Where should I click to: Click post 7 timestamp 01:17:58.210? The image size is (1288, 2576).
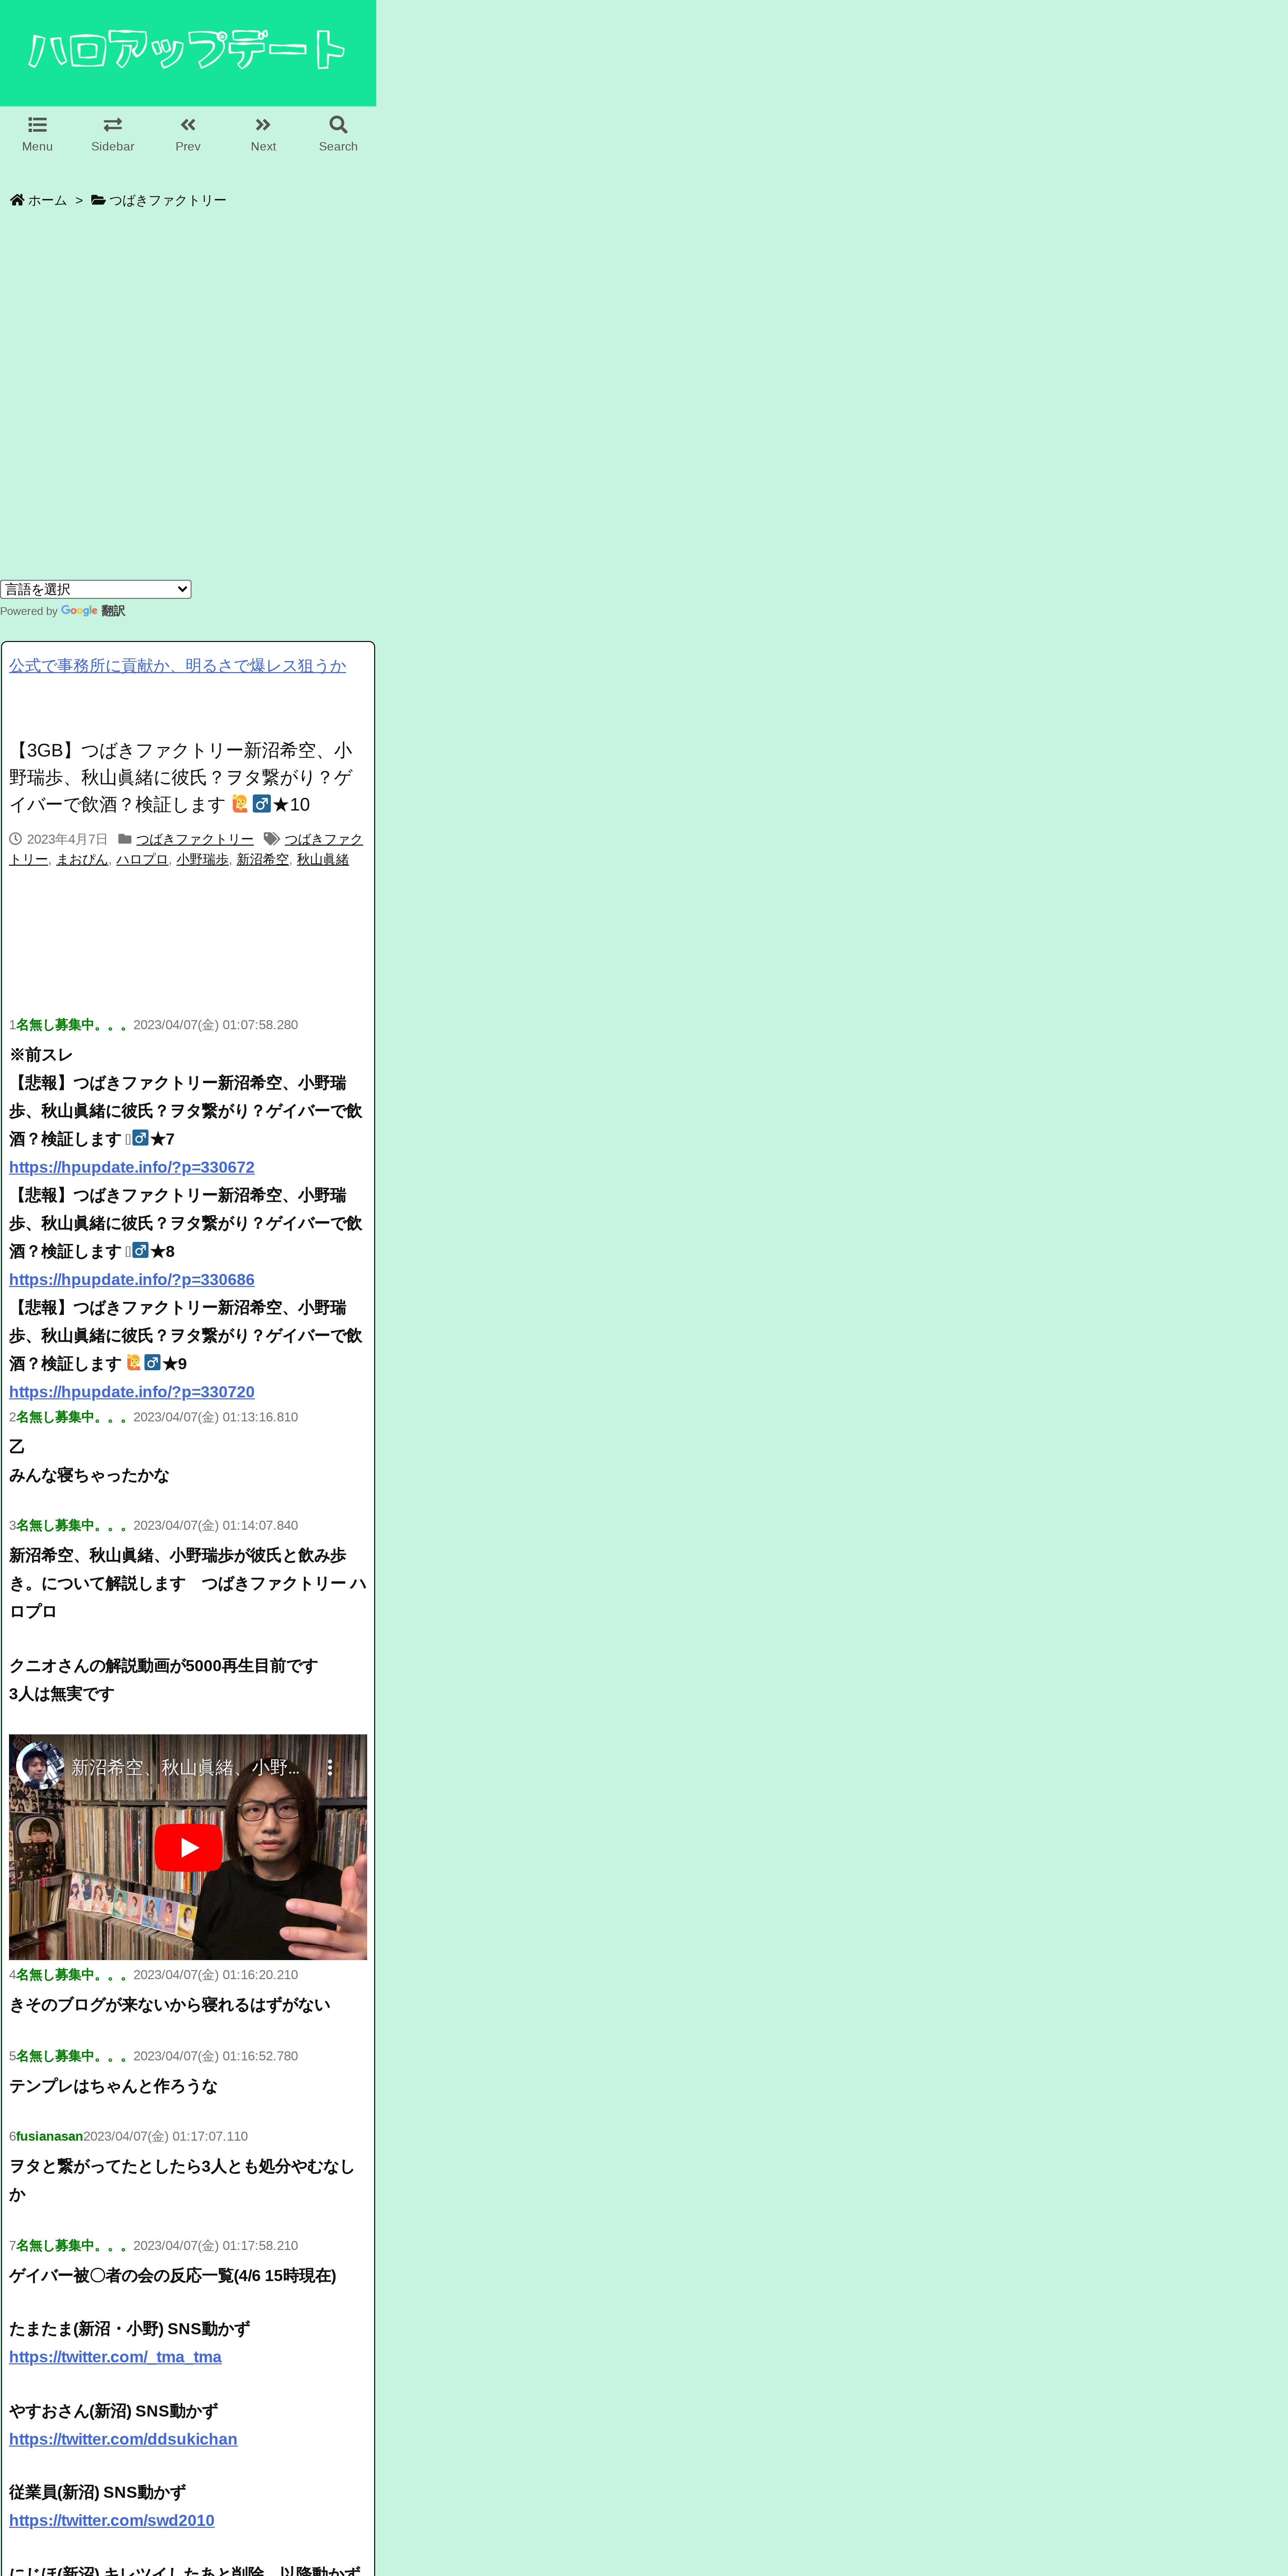click(260, 2246)
